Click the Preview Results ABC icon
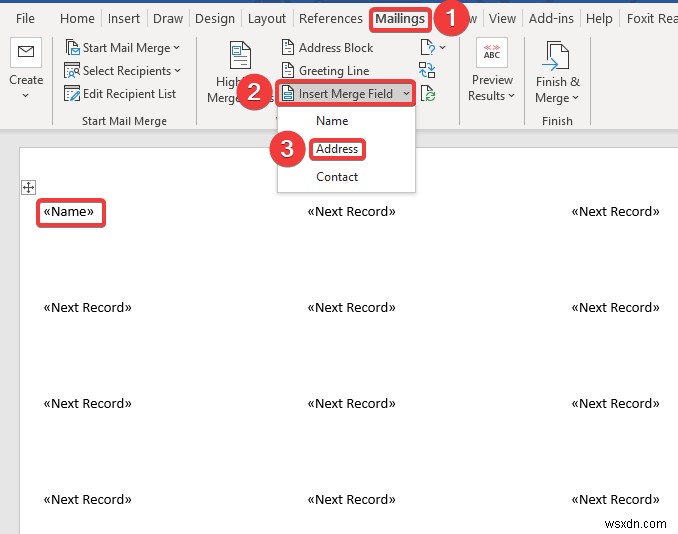The height and width of the screenshot is (534, 678). point(492,52)
